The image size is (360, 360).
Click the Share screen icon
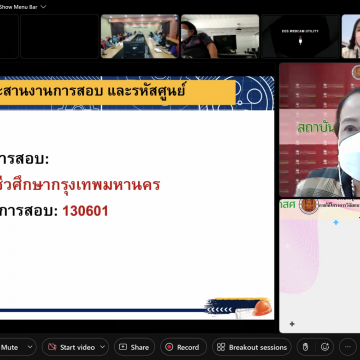123,347
